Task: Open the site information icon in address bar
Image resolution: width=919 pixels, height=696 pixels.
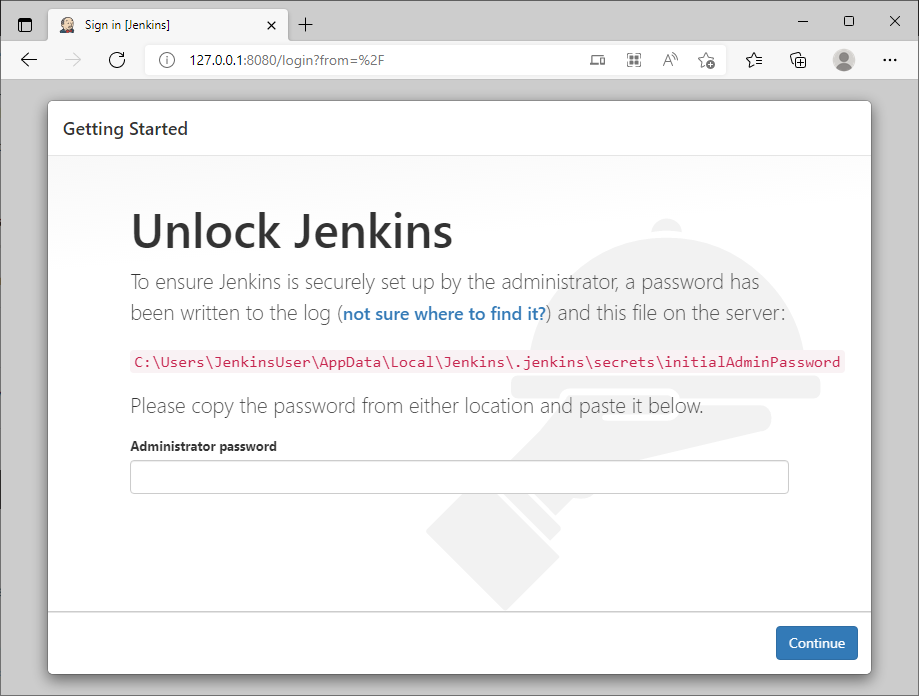Action: (x=167, y=60)
